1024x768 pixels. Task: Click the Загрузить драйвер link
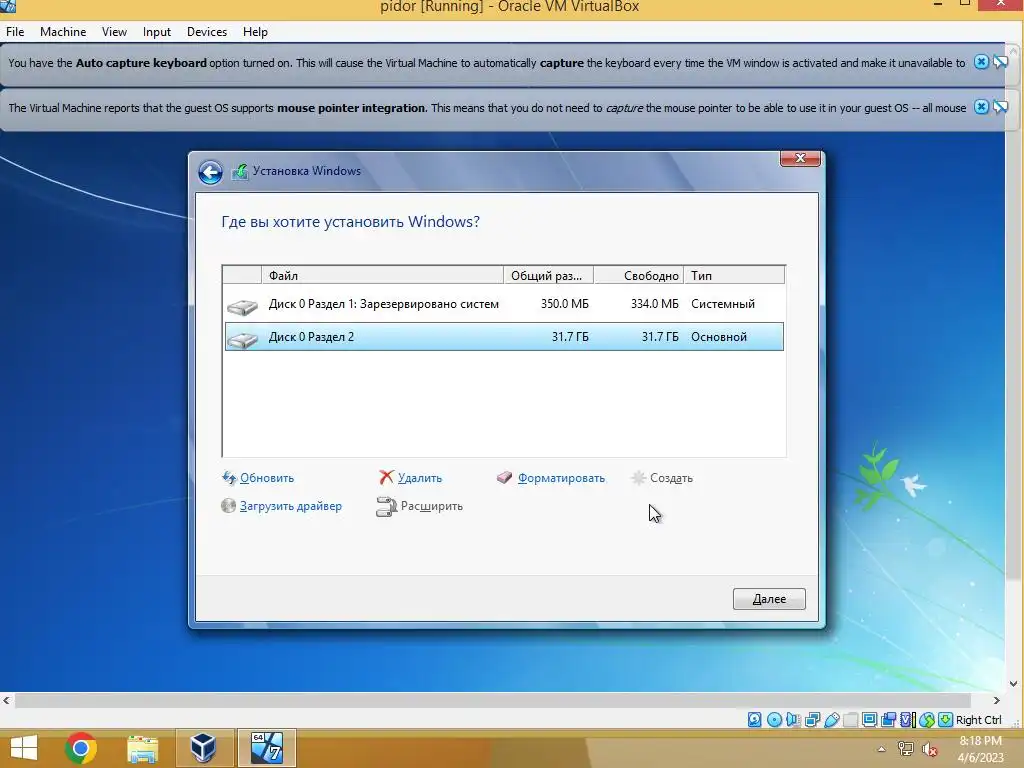291,506
